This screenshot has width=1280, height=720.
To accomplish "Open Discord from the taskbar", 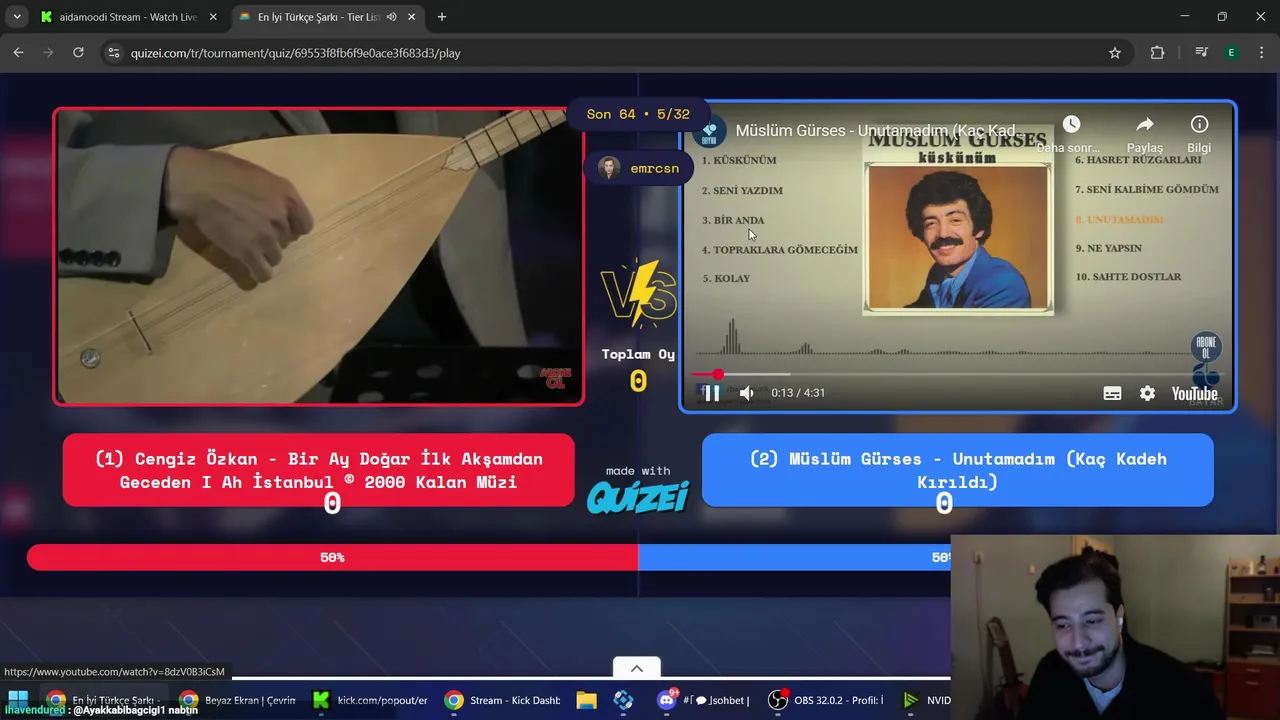I will 702,700.
